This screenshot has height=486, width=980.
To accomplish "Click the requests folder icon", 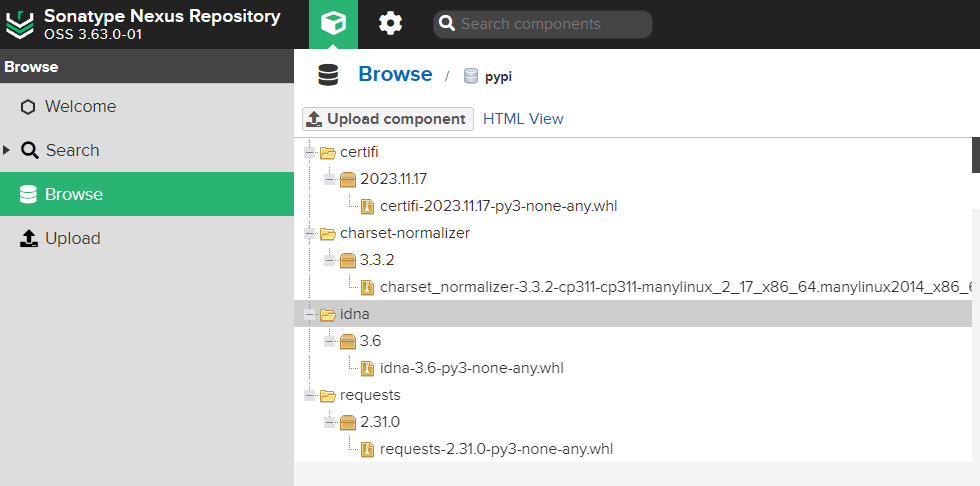I will tap(328, 395).
